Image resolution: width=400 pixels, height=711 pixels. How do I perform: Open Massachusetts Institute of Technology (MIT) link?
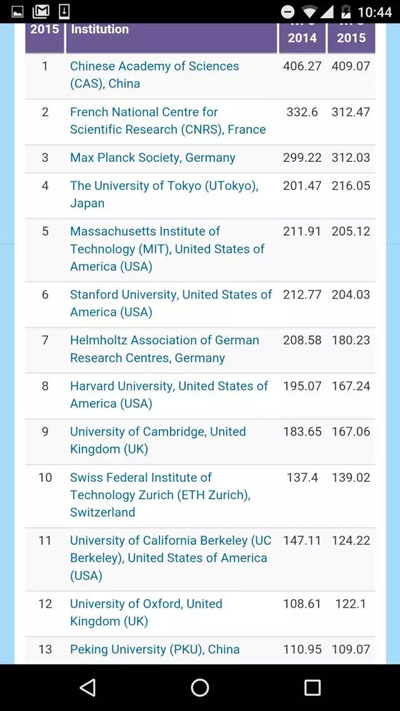(x=167, y=249)
